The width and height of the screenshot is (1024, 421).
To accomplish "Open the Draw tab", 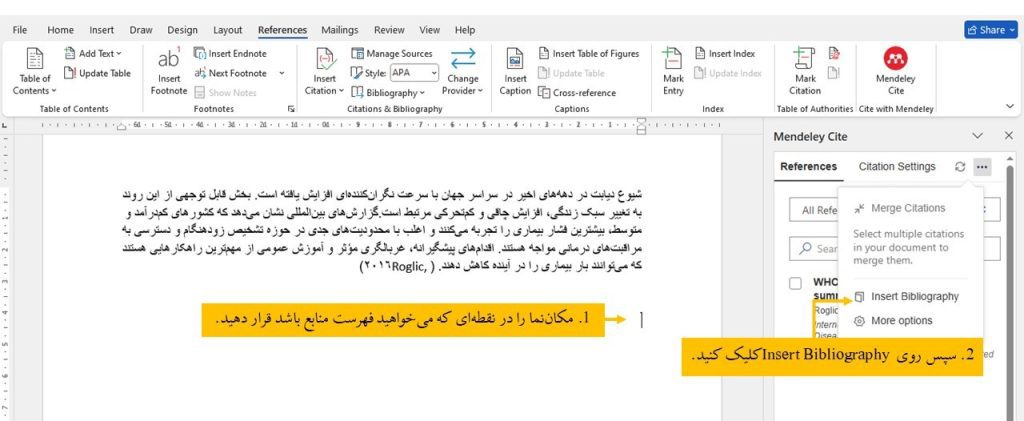I will (x=140, y=30).
